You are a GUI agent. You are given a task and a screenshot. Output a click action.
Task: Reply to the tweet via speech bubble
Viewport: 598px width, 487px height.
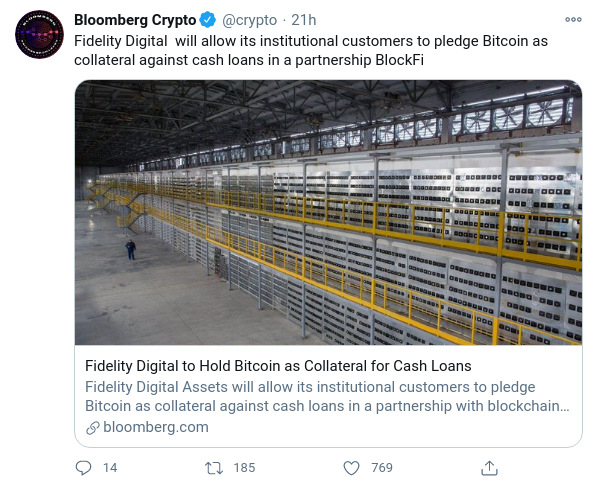coord(83,468)
